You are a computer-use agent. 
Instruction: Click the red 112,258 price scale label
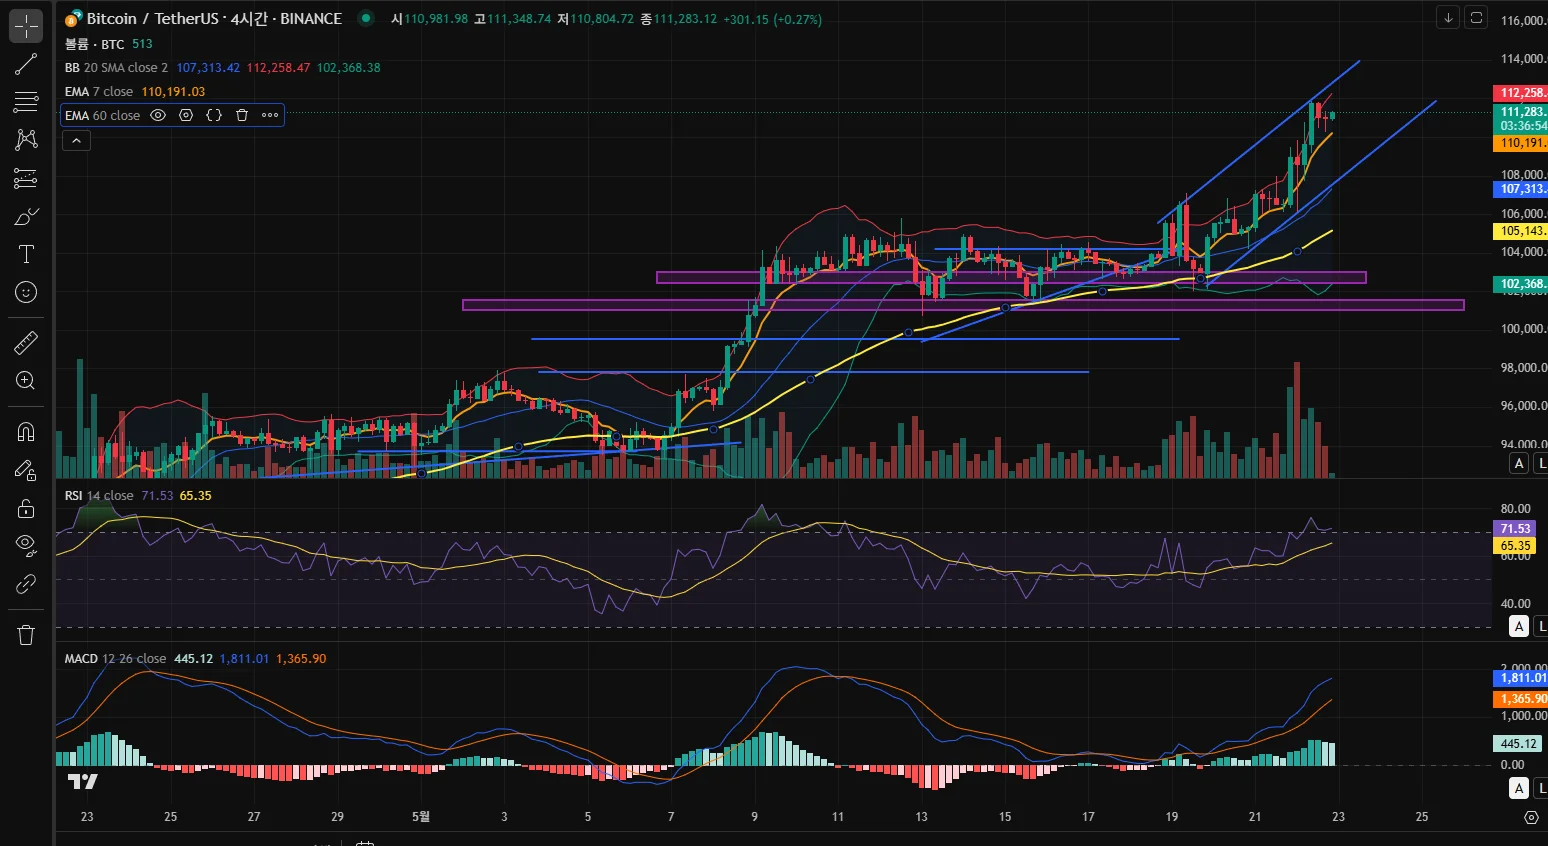point(1522,93)
